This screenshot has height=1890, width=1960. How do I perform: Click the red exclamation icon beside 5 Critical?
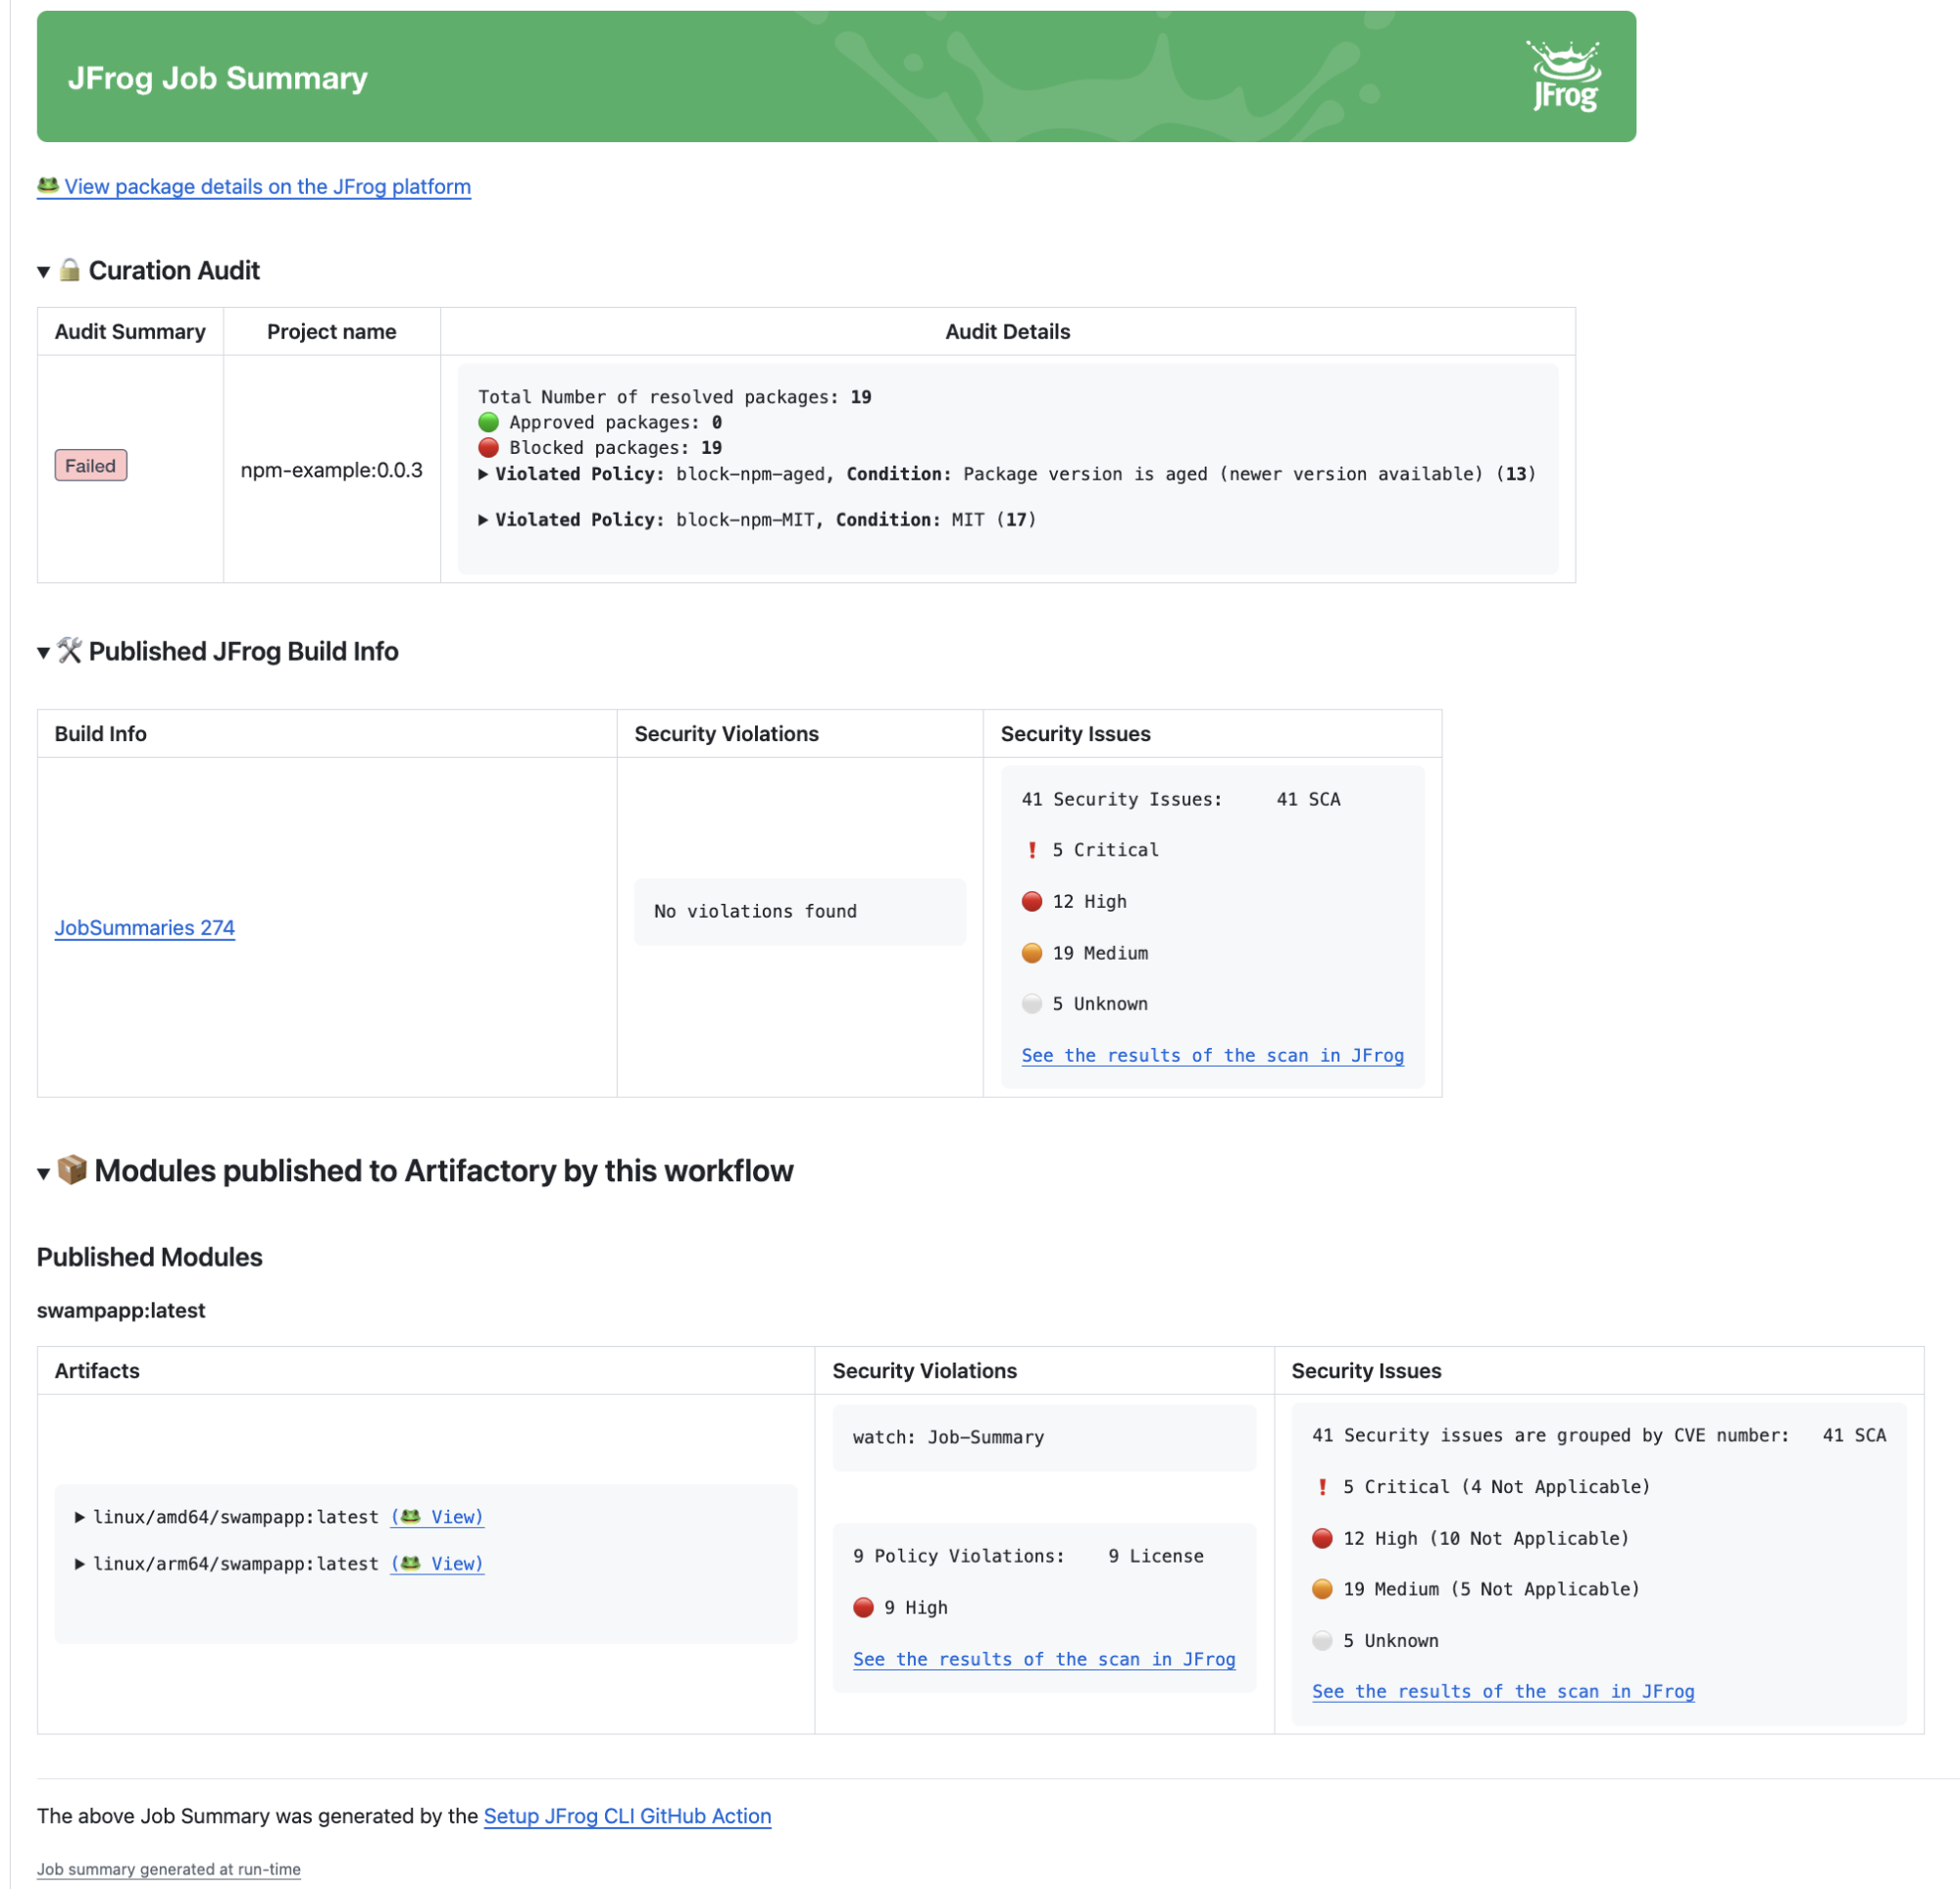(1032, 850)
